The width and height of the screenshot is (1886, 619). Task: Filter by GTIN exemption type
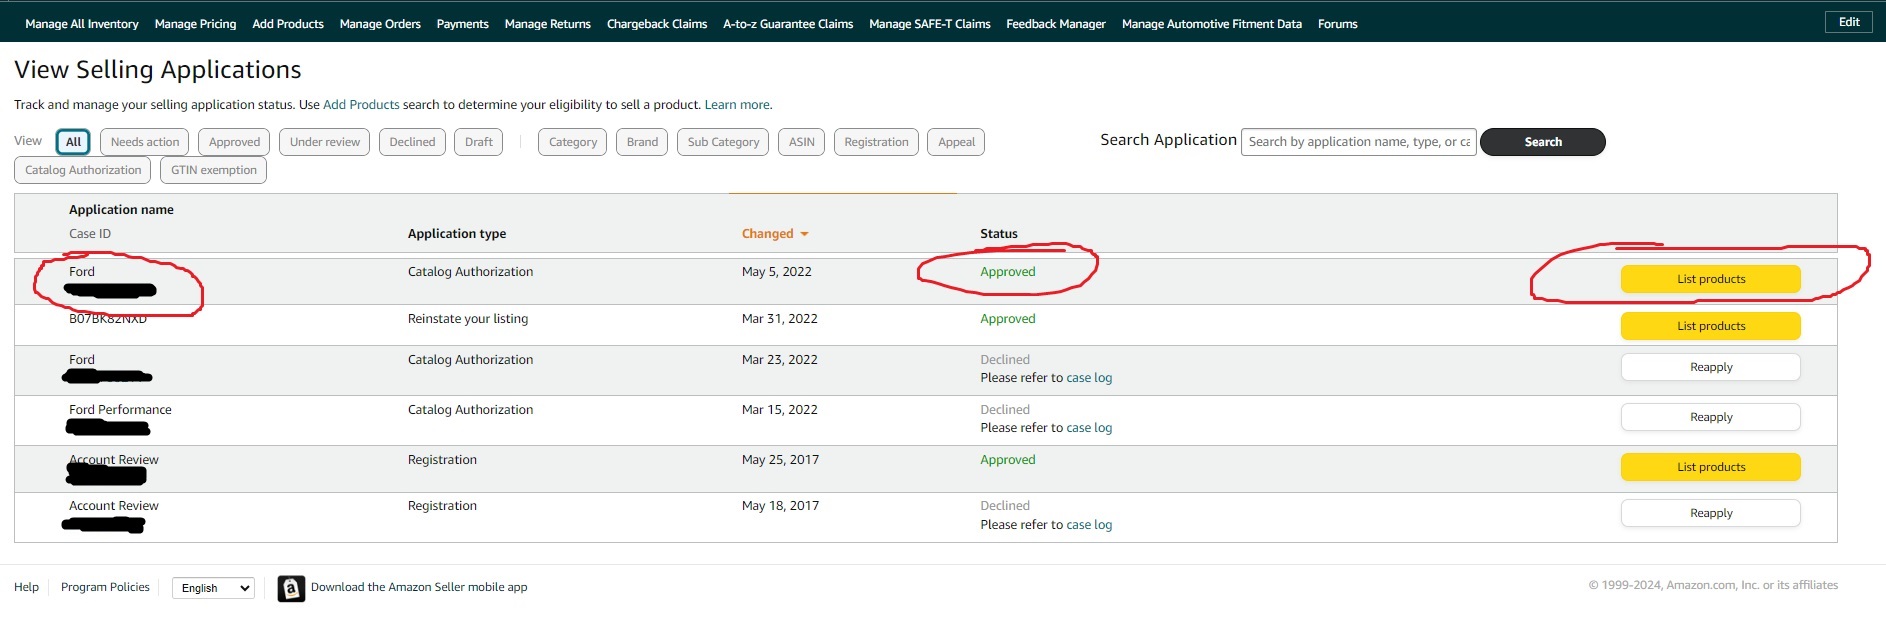point(213,170)
